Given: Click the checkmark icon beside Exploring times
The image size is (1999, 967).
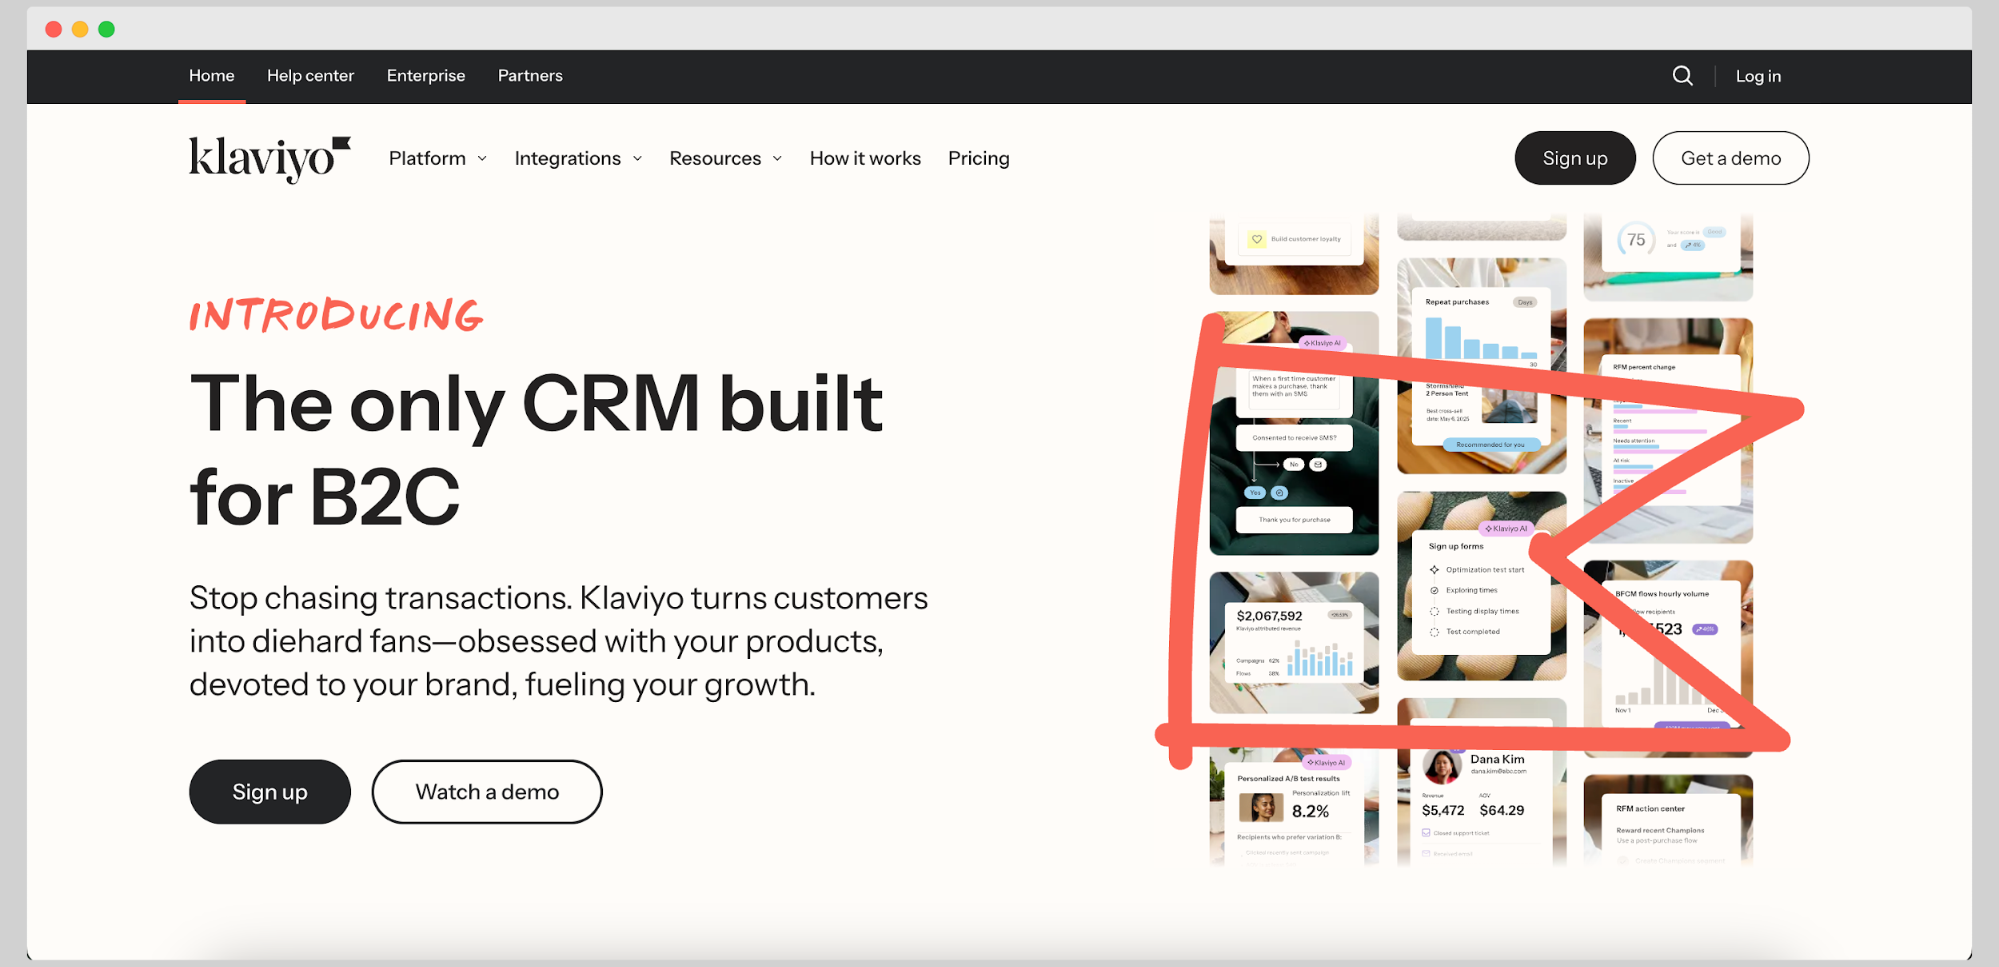Looking at the screenshot, I should [1434, 591].
